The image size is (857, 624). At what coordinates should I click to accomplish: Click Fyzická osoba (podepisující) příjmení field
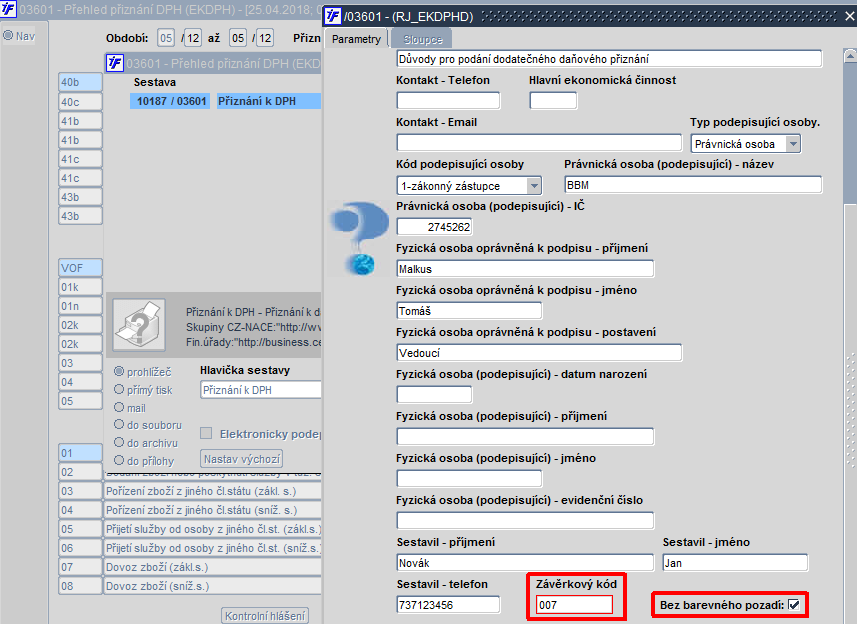[525, 436]
